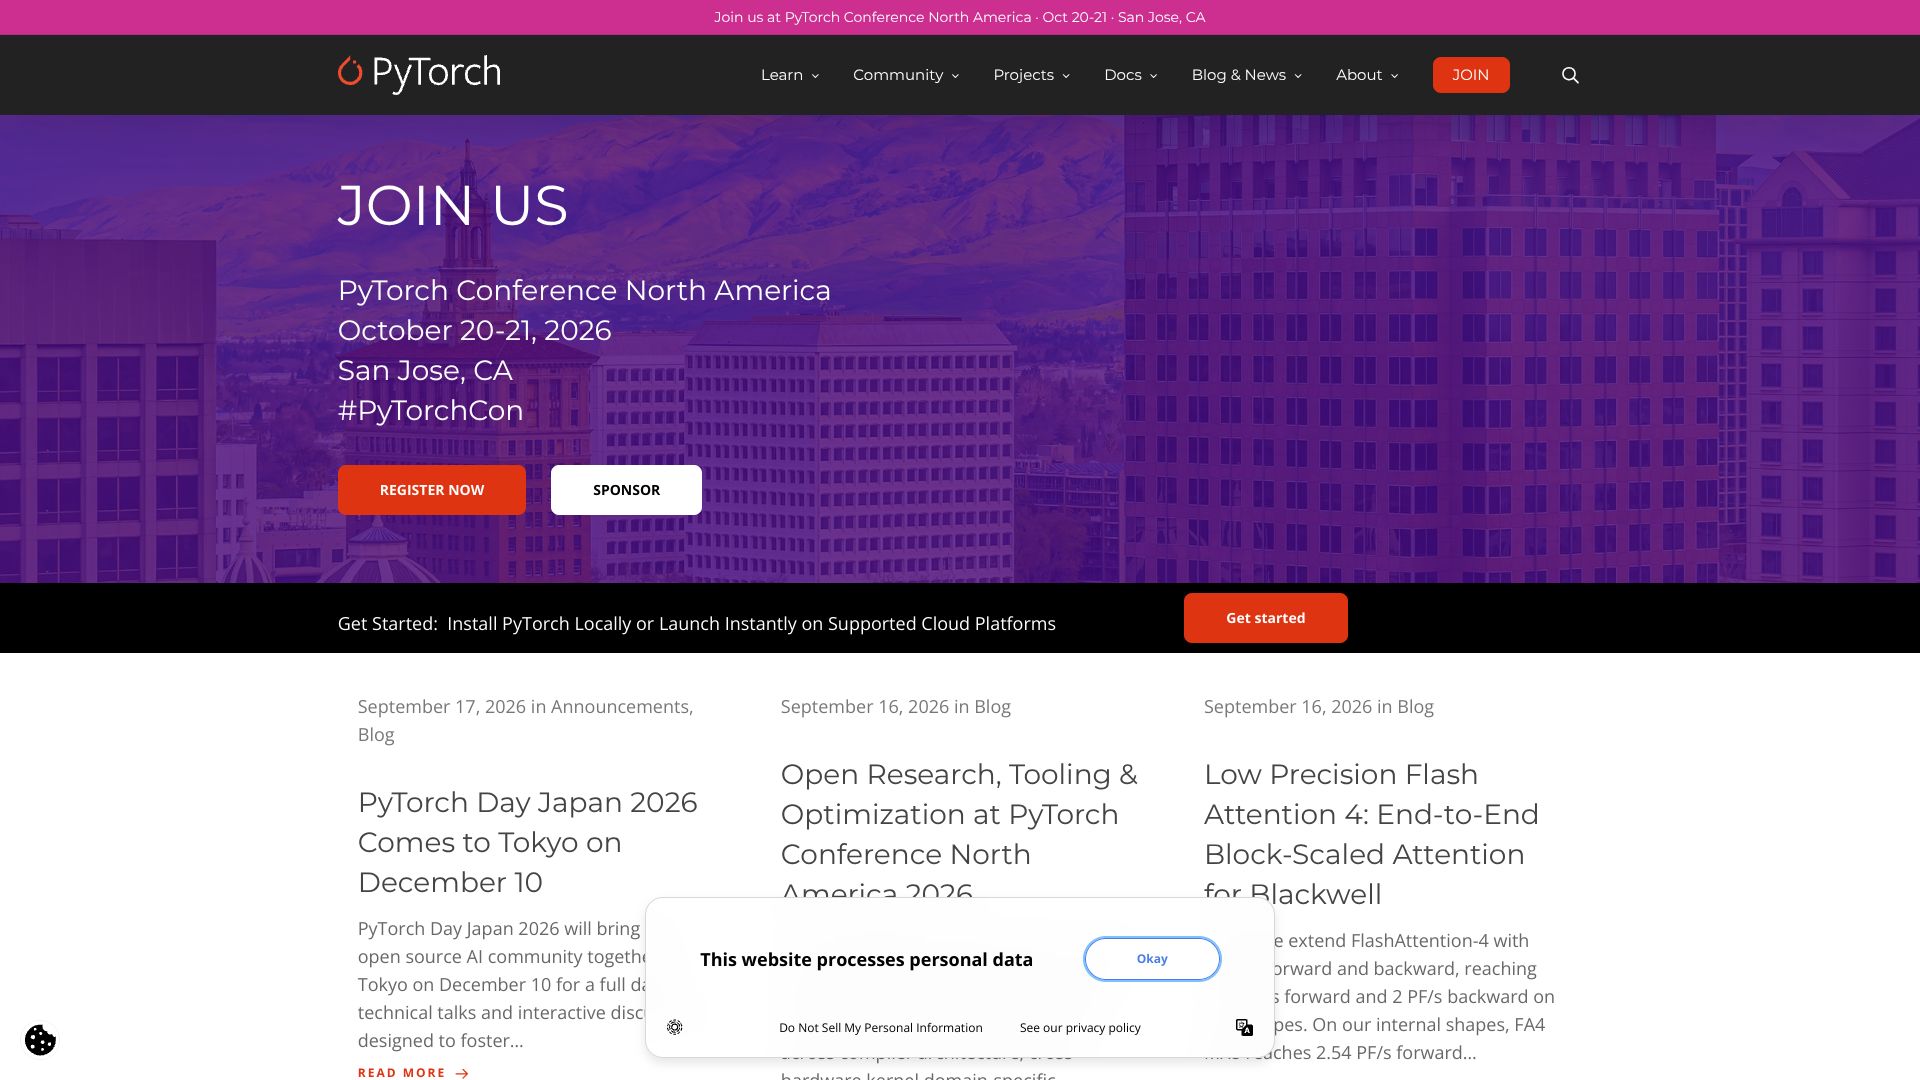Expand the Learn menu
The height and width of the screenshot is (1080, 1920).
(790, 75)
